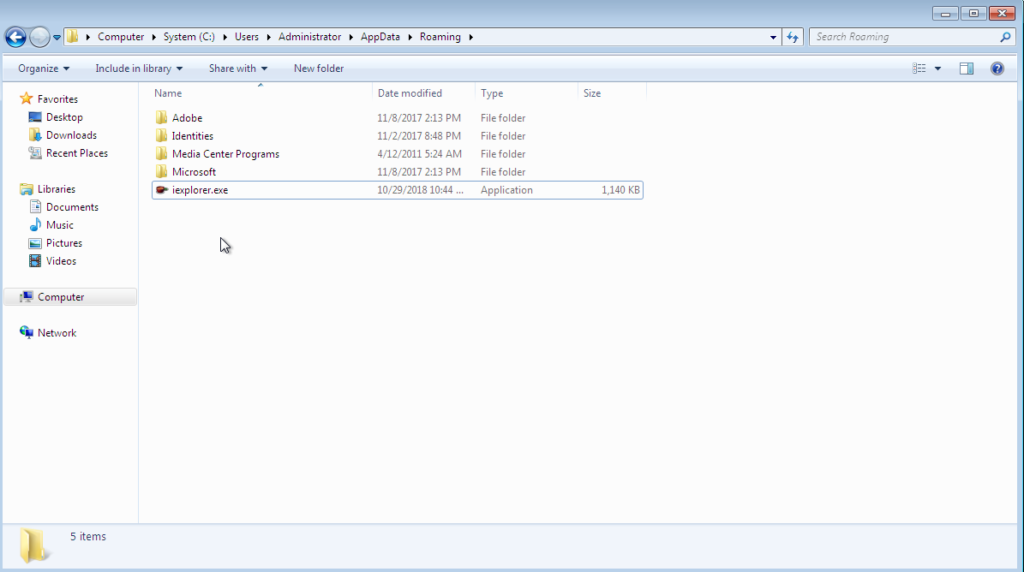The width and height of the screenshot is (1024, 572).
Task: Focus the Search Roaming input box
Action: point(905,37)
